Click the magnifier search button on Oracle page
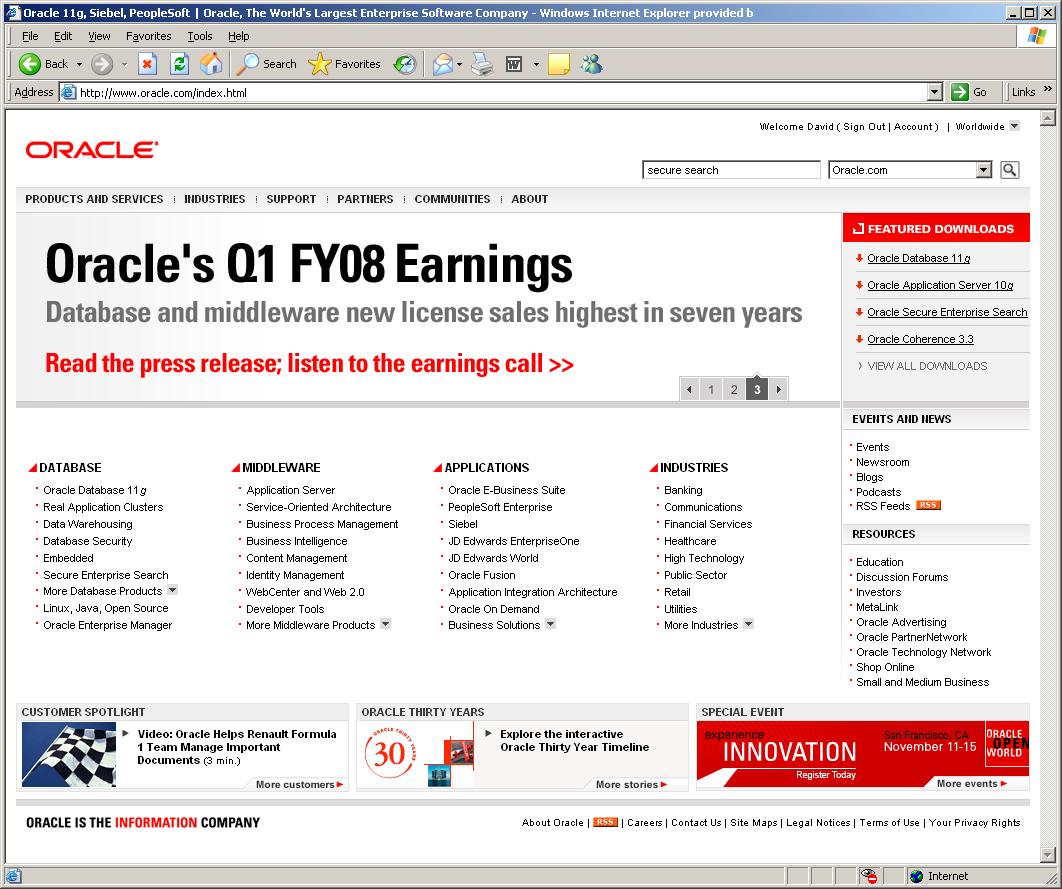Image resolution: width=1062 pixels, height=889 pixels. 1009,170
